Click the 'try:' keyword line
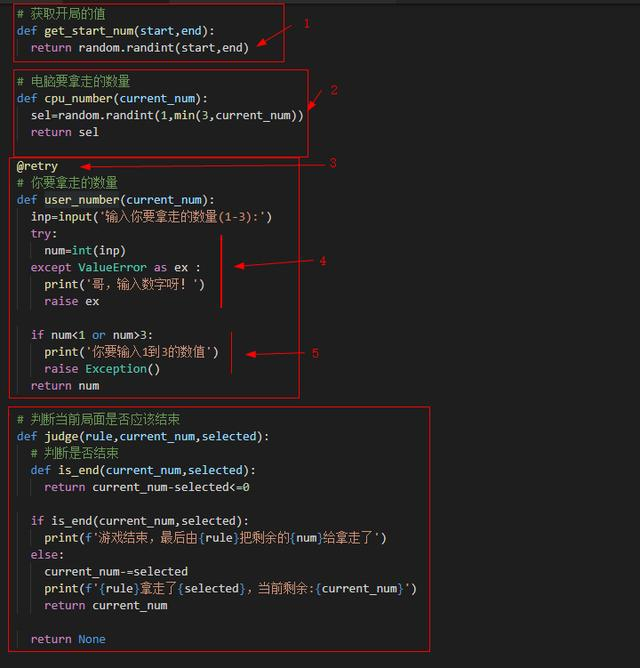Screen dimensions: 640x668 tap(43, 233)
